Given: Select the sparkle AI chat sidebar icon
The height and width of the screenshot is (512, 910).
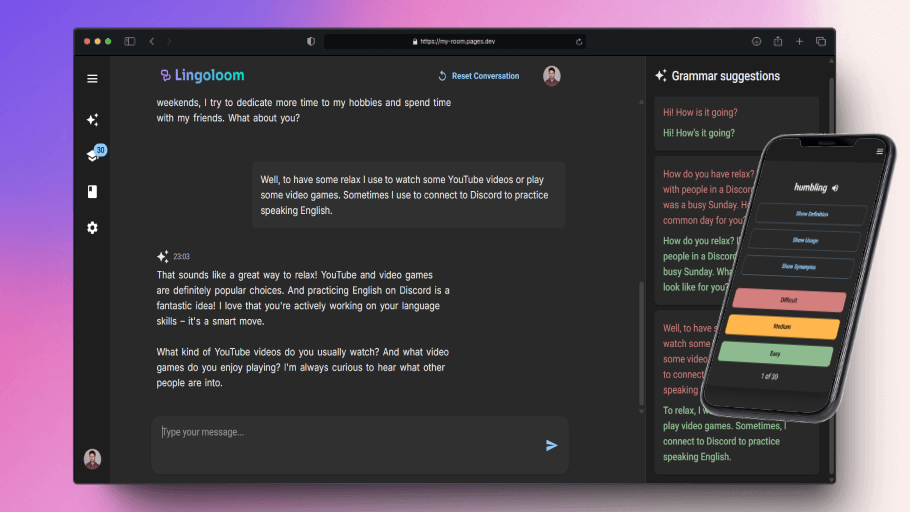Looking at the screenshot, I should click(x=92, y=120).
